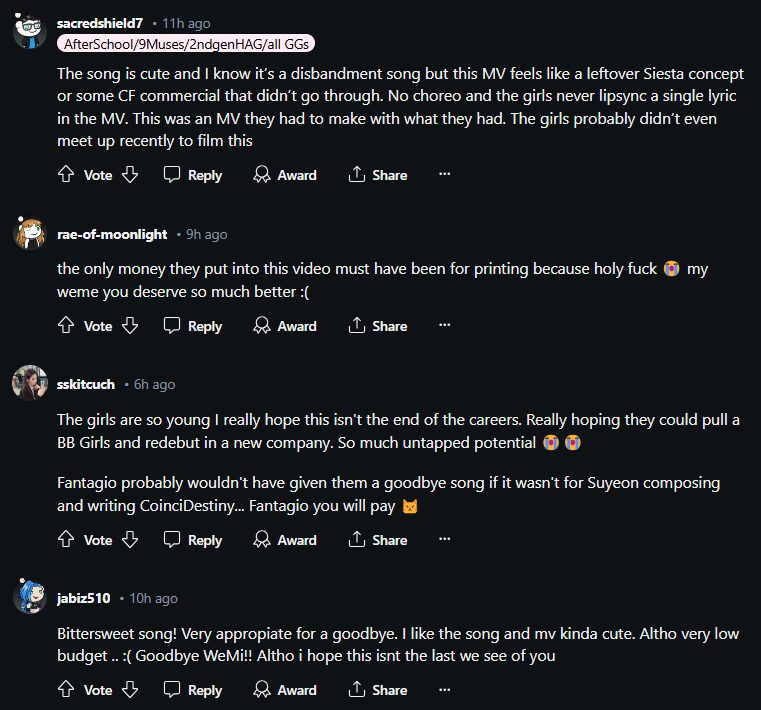Click rae-of-moonlight's avatar
761x710 pixels.
[30, 234]
